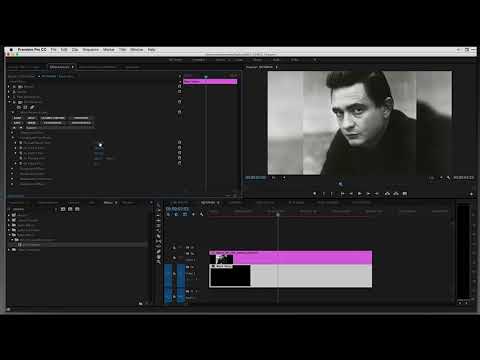Open Timeline Display Settings wrench

pos(202,214)
